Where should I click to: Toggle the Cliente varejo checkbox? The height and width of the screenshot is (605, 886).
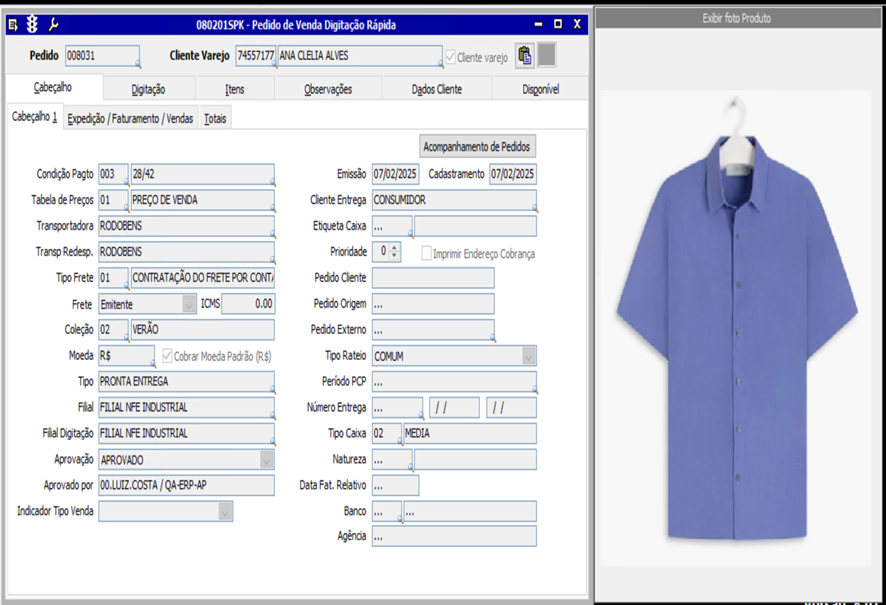click(451, 58)
